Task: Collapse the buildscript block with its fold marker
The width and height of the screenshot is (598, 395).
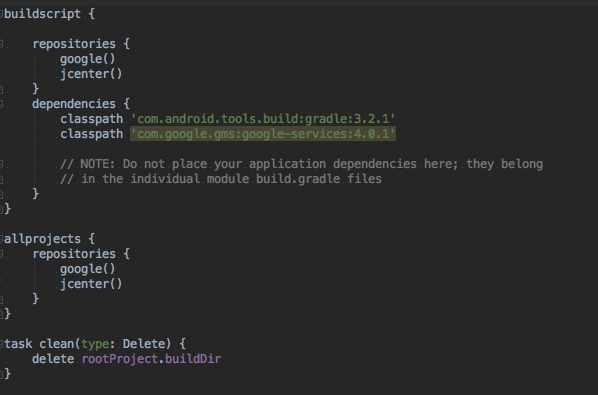Action: point(2,14)
